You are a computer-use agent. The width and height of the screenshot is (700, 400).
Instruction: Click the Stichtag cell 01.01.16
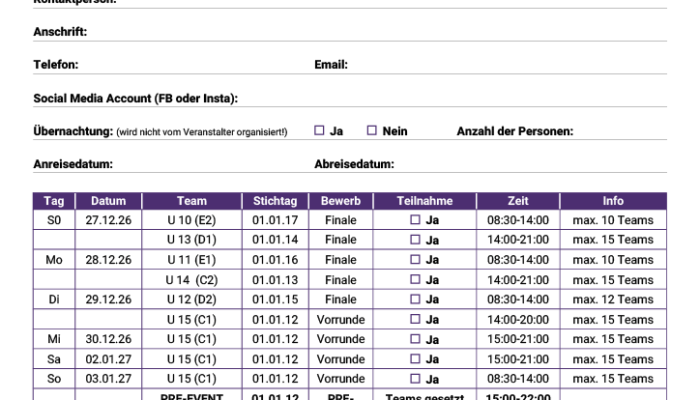coord(275,260)
